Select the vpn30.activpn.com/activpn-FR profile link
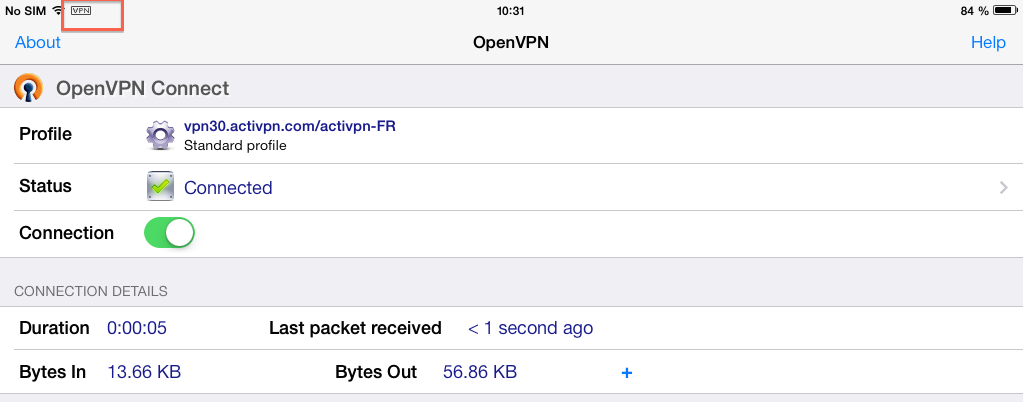 pyautogui.click(x=290, y=127)
